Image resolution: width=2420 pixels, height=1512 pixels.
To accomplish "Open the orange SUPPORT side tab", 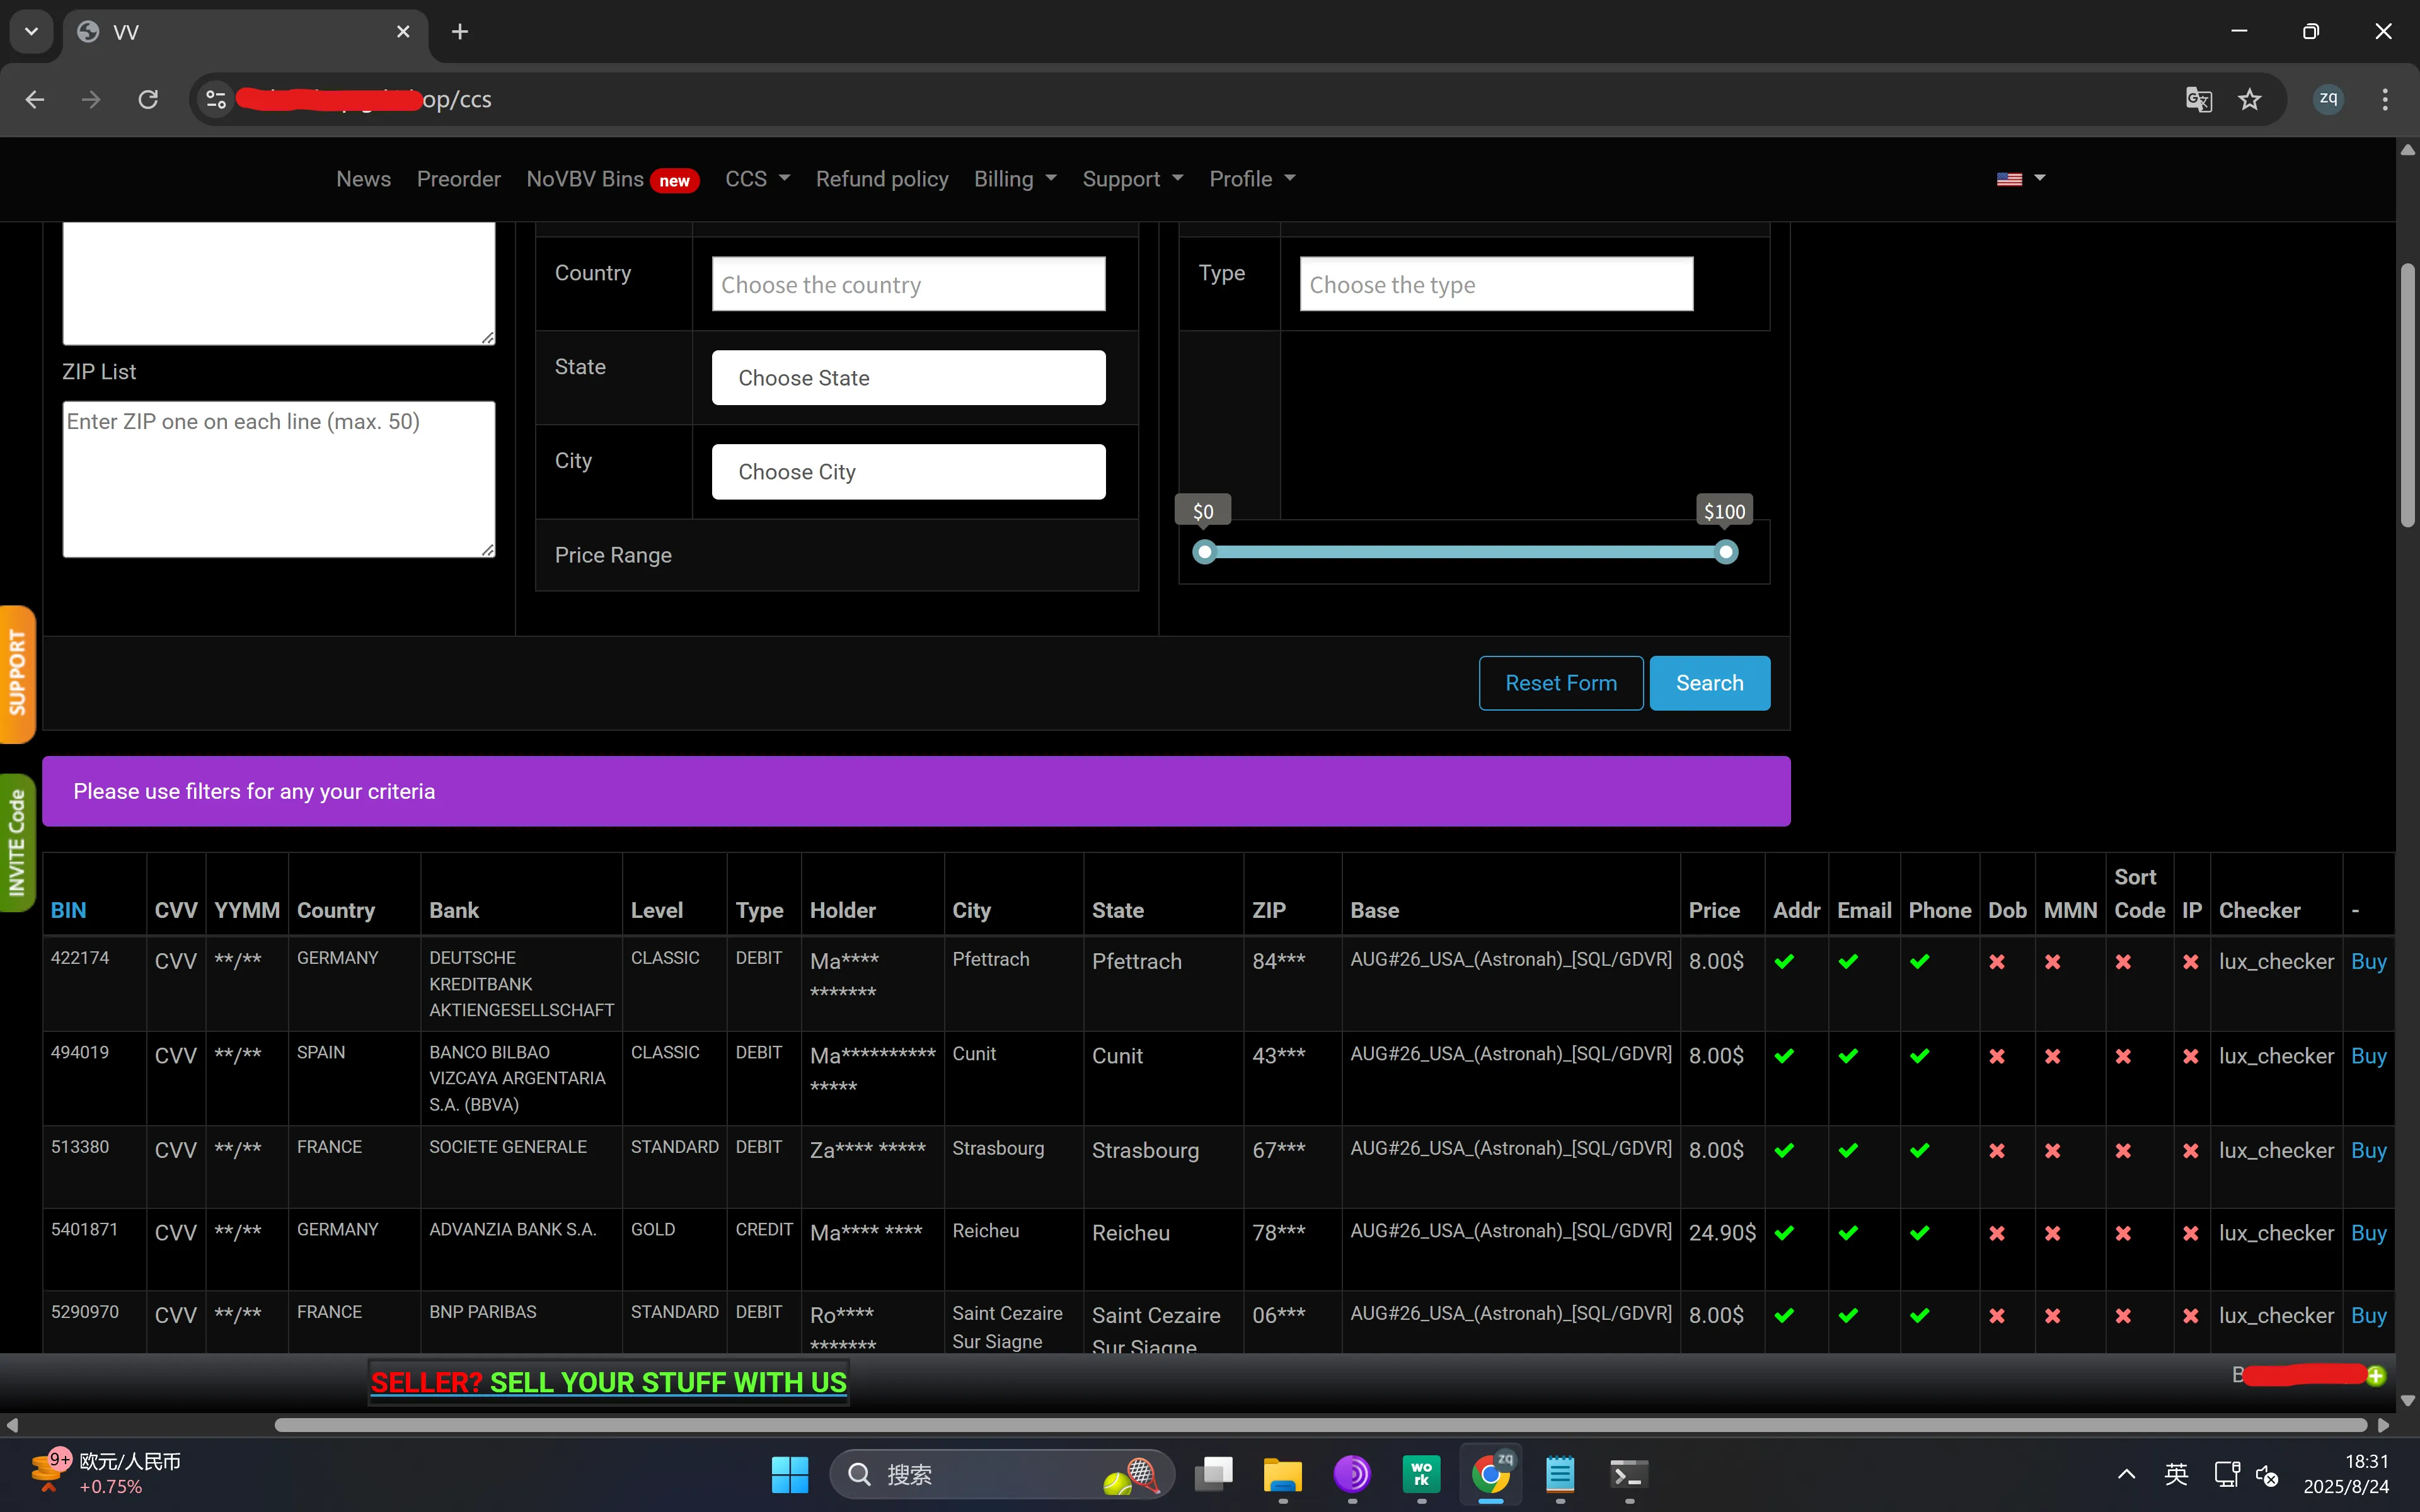I will pyautogui.click(x=17, y=674).
